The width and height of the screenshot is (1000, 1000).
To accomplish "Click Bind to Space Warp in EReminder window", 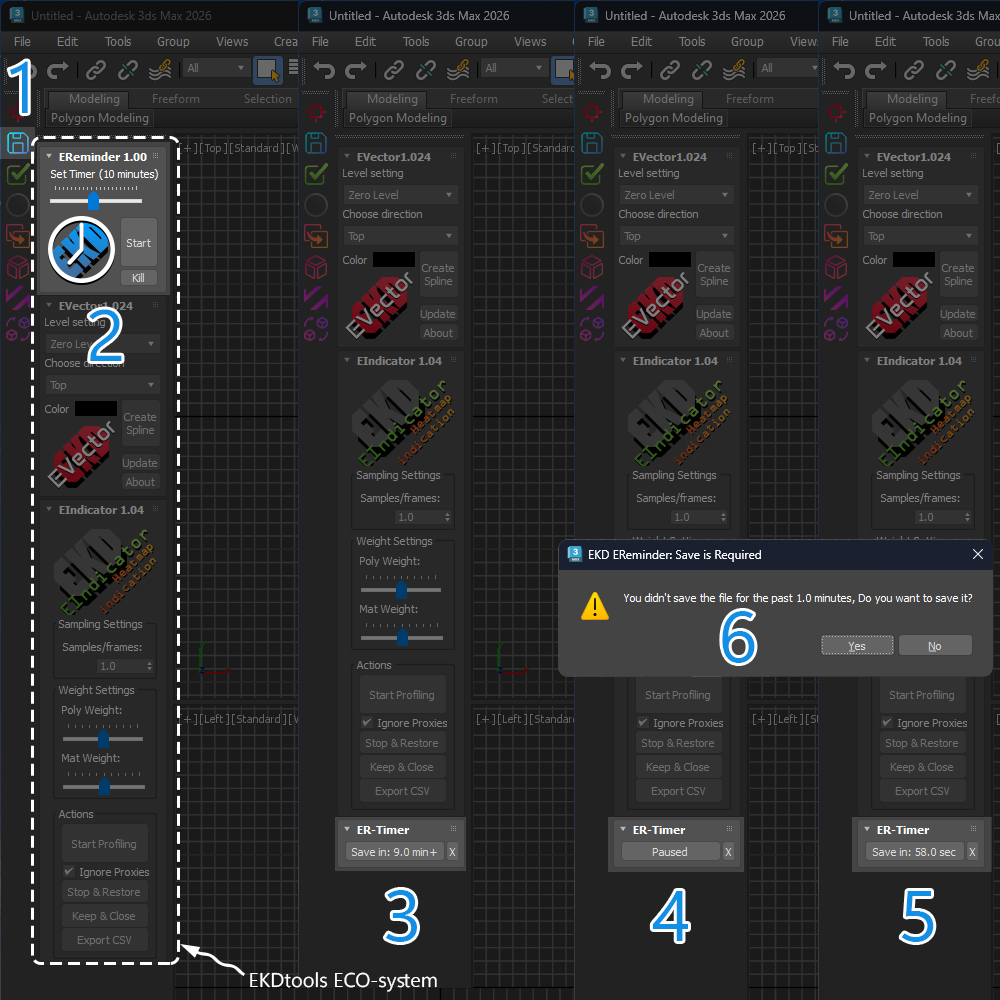I will click(160, 70).
